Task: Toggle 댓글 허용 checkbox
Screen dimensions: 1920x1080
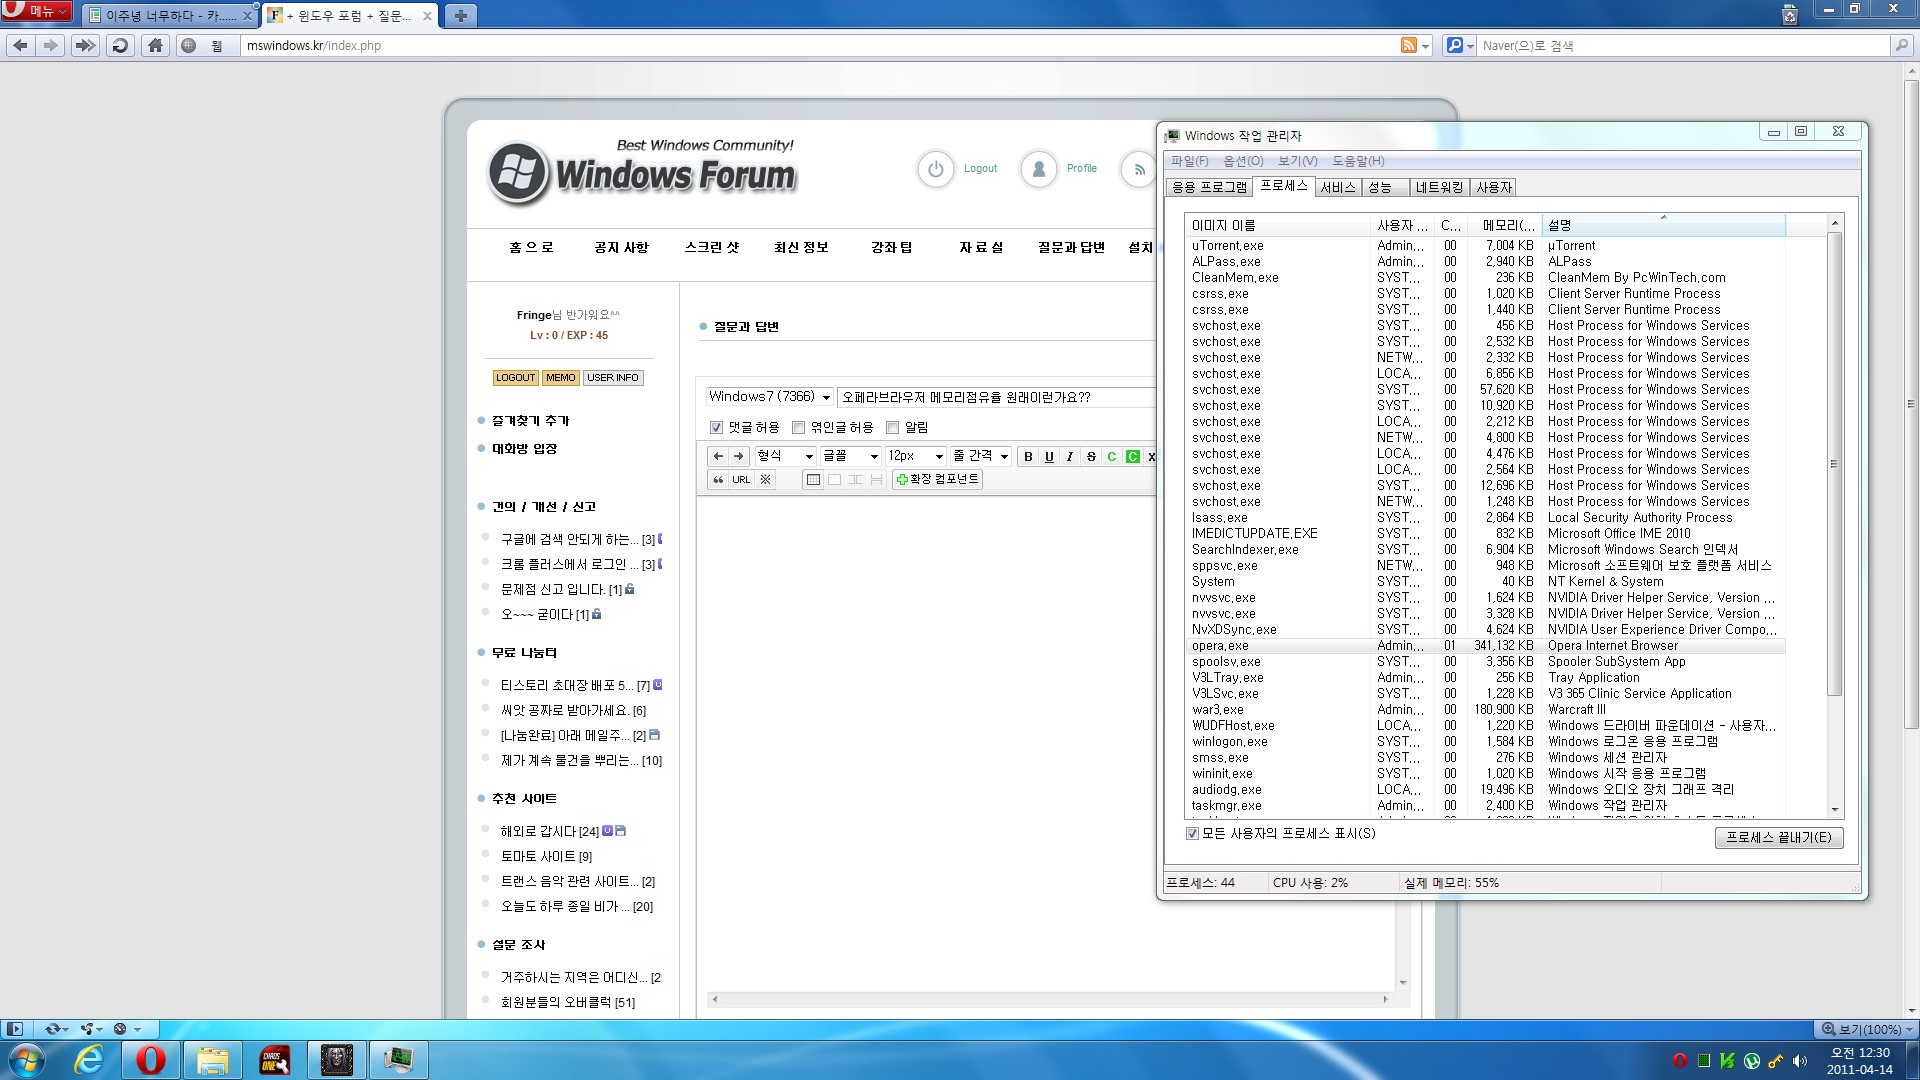Action: tap(716, 428)
